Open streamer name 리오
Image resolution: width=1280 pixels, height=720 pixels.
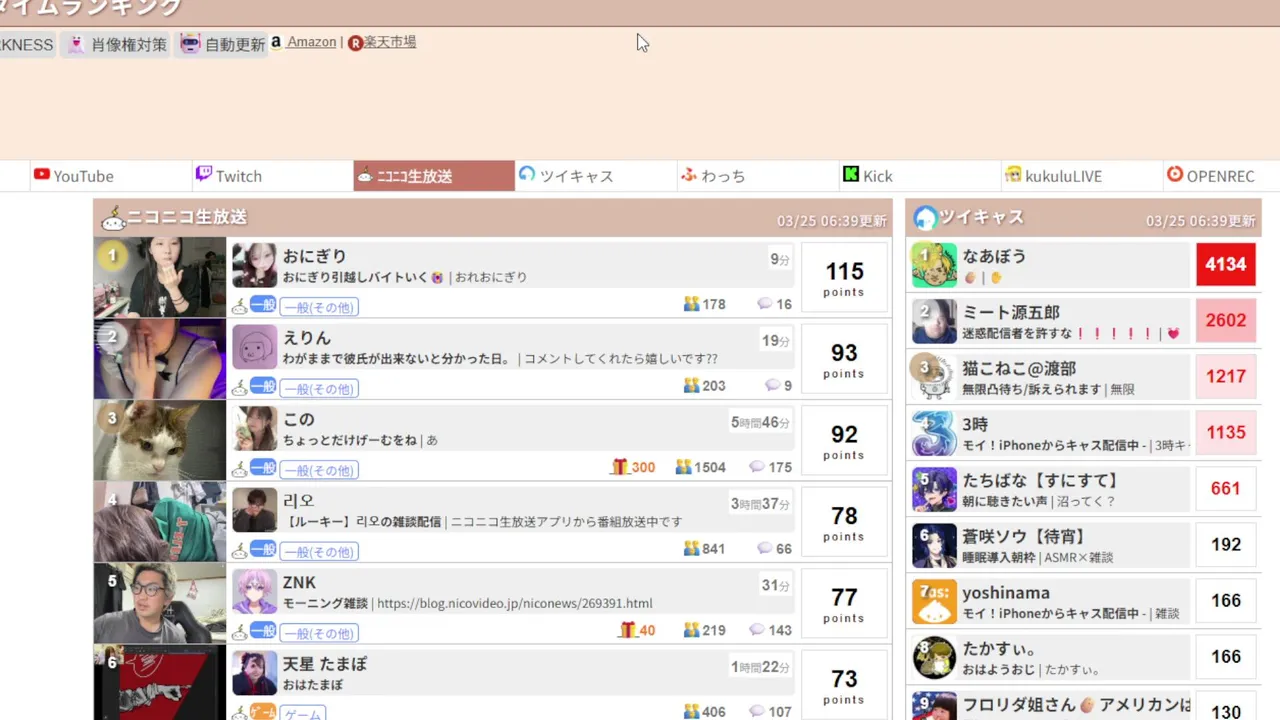299,501
